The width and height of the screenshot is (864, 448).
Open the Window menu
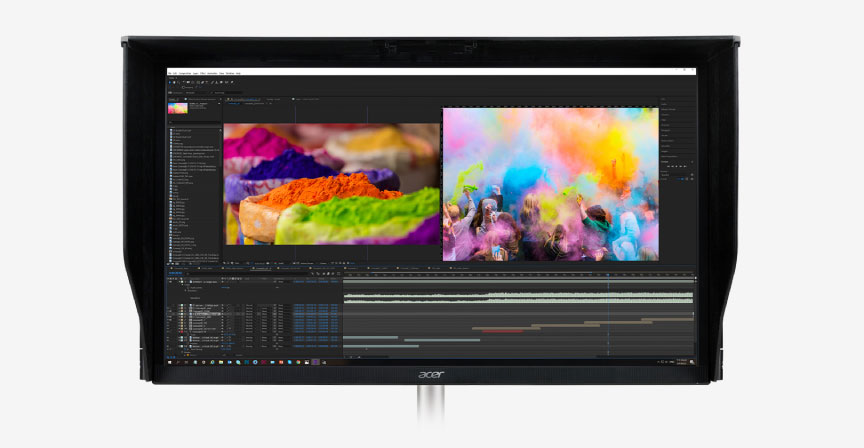[230, 73]
